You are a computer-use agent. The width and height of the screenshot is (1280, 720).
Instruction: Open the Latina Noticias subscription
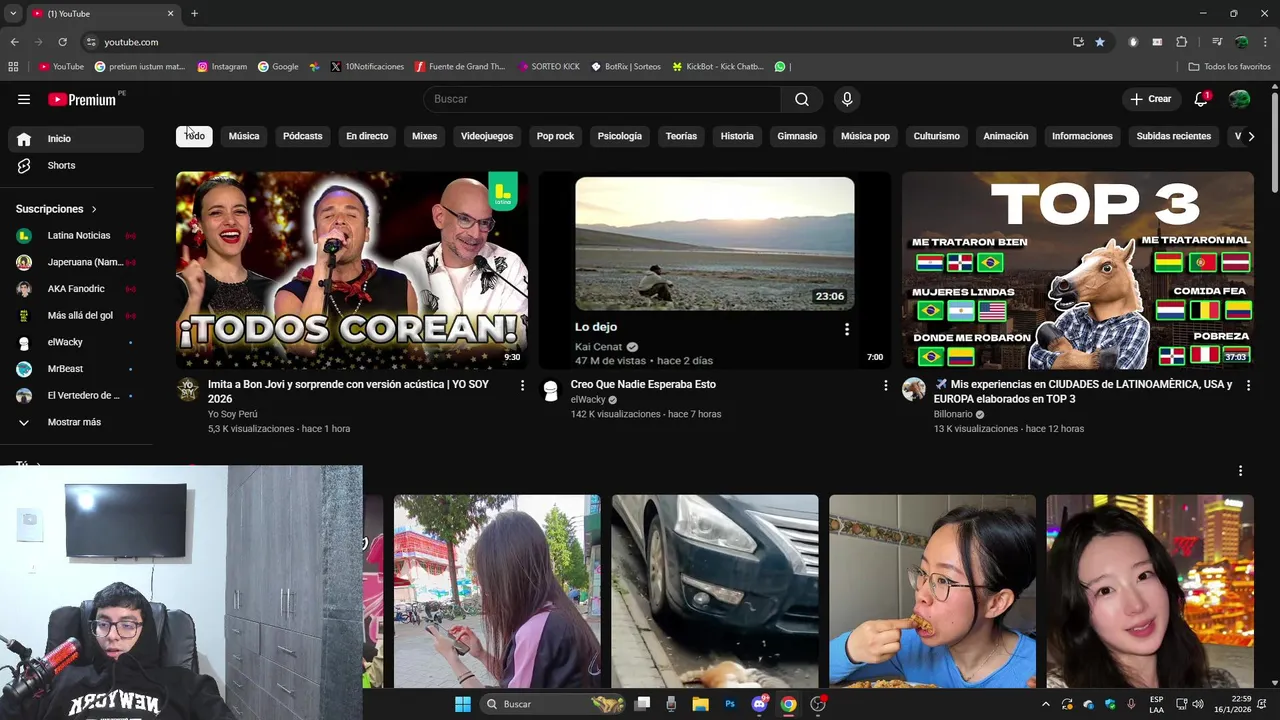pyautogui.click(x=76, y=236)
